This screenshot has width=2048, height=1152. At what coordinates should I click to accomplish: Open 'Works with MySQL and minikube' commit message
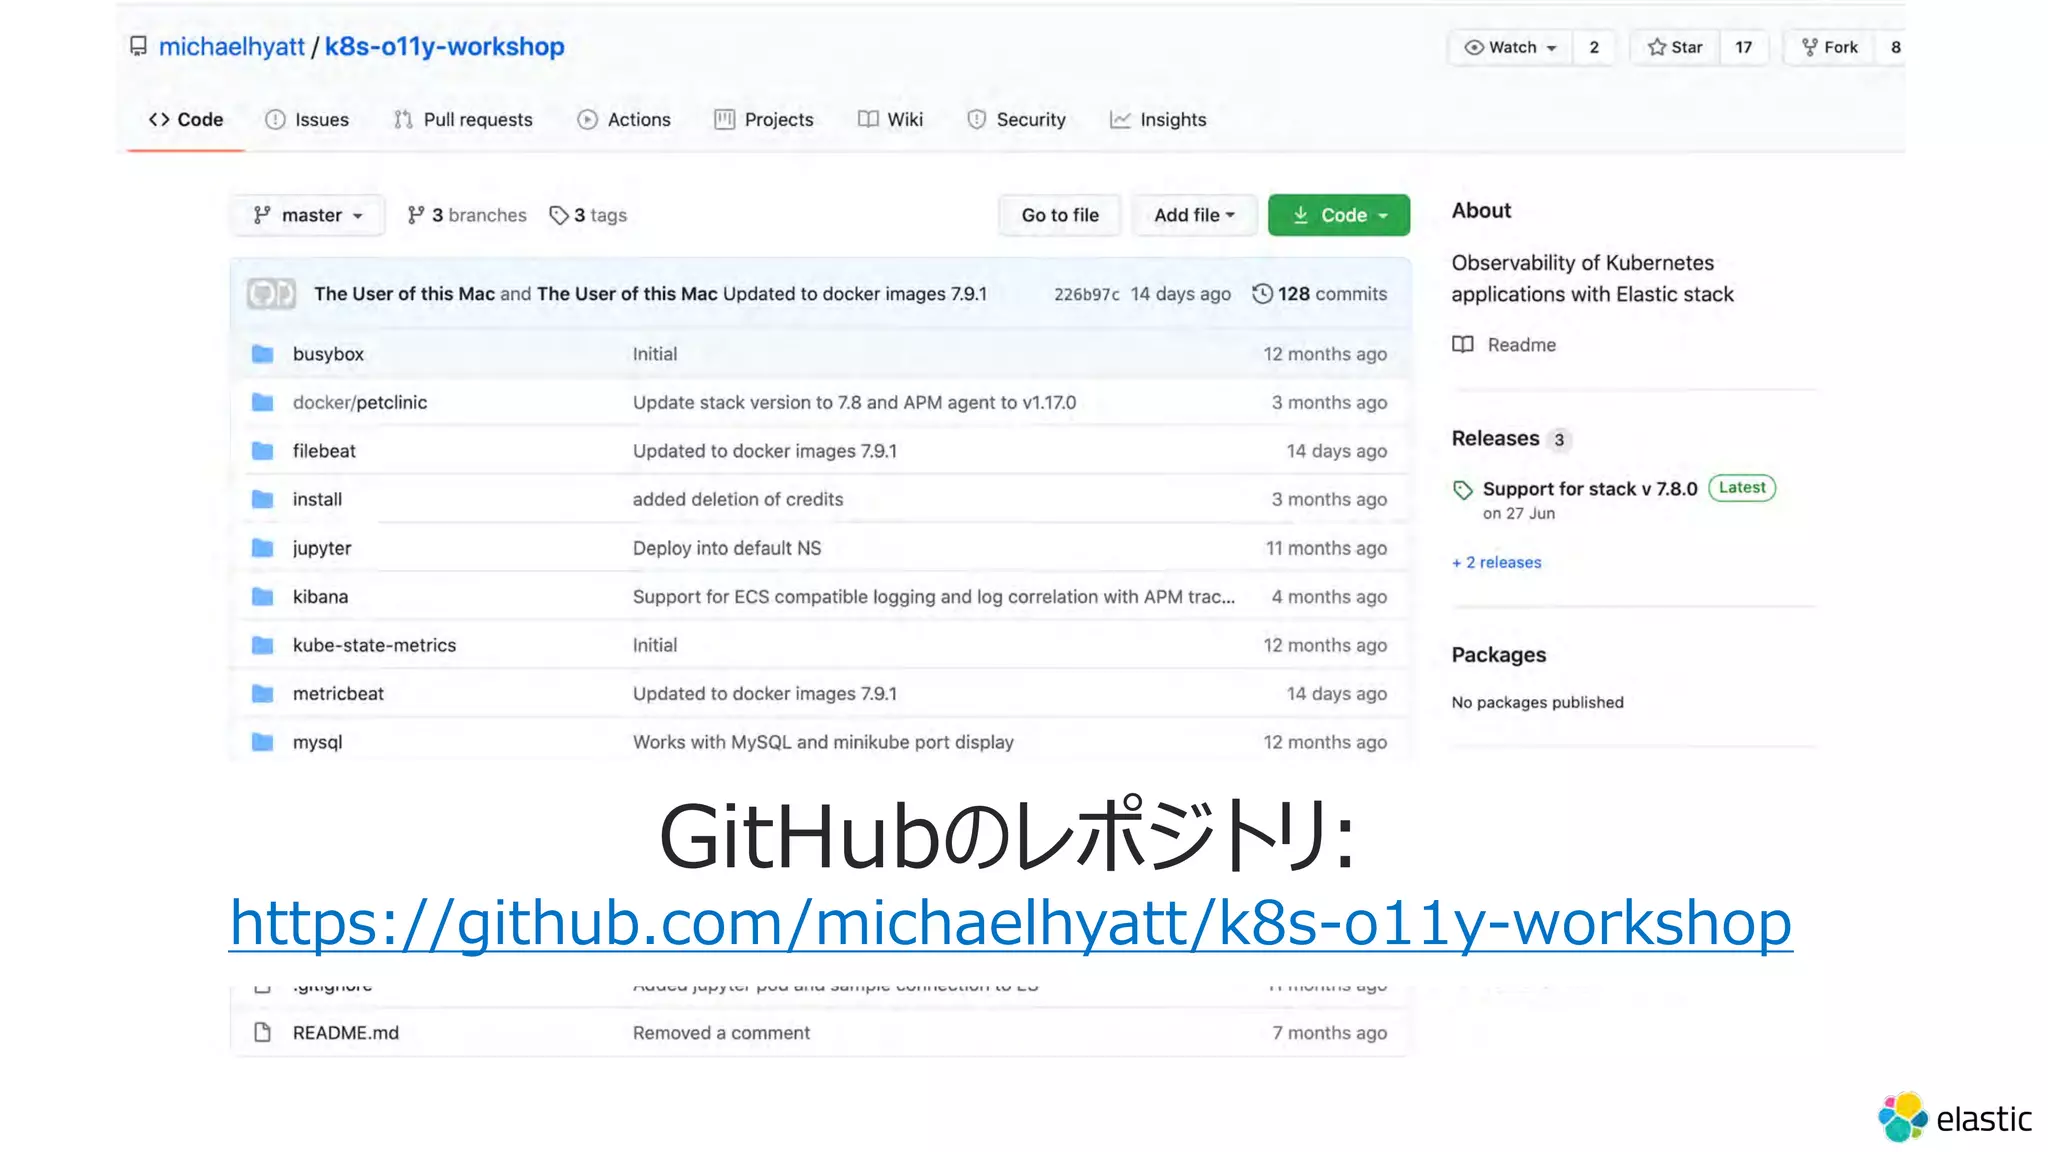(823, 742)
